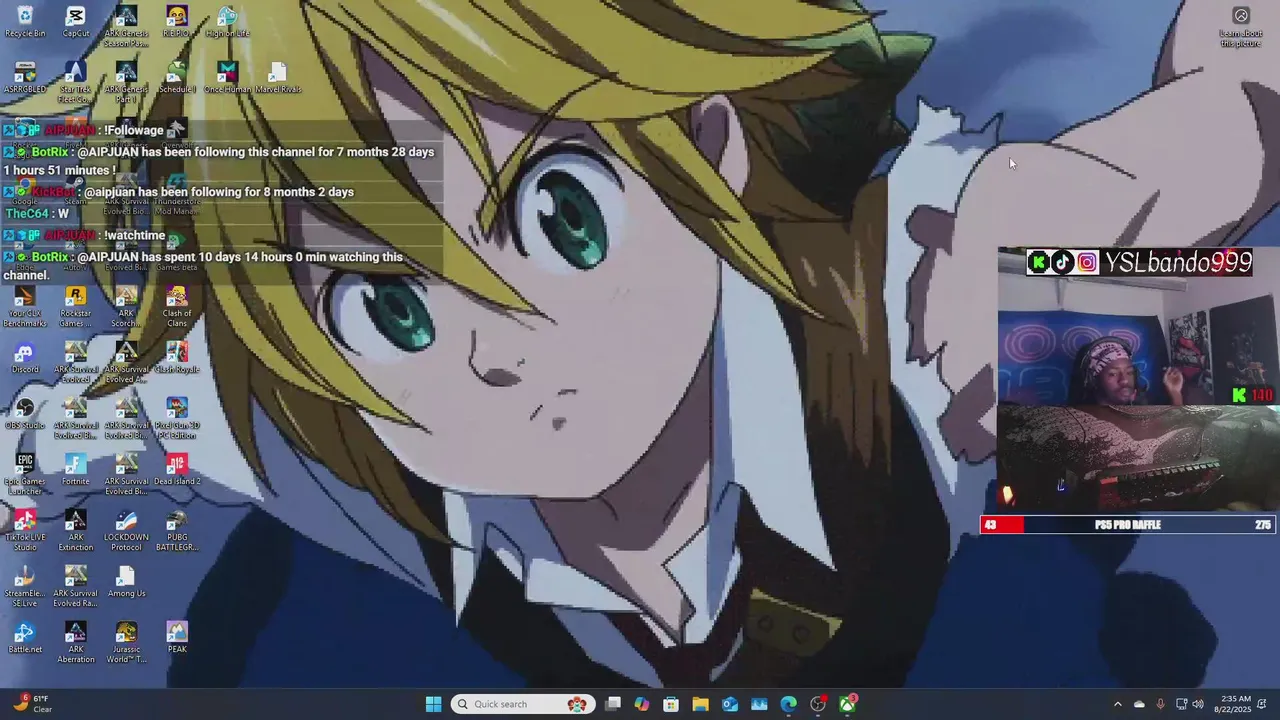Open the ASRRGBLED desktop shortcut

pos(25,77)
